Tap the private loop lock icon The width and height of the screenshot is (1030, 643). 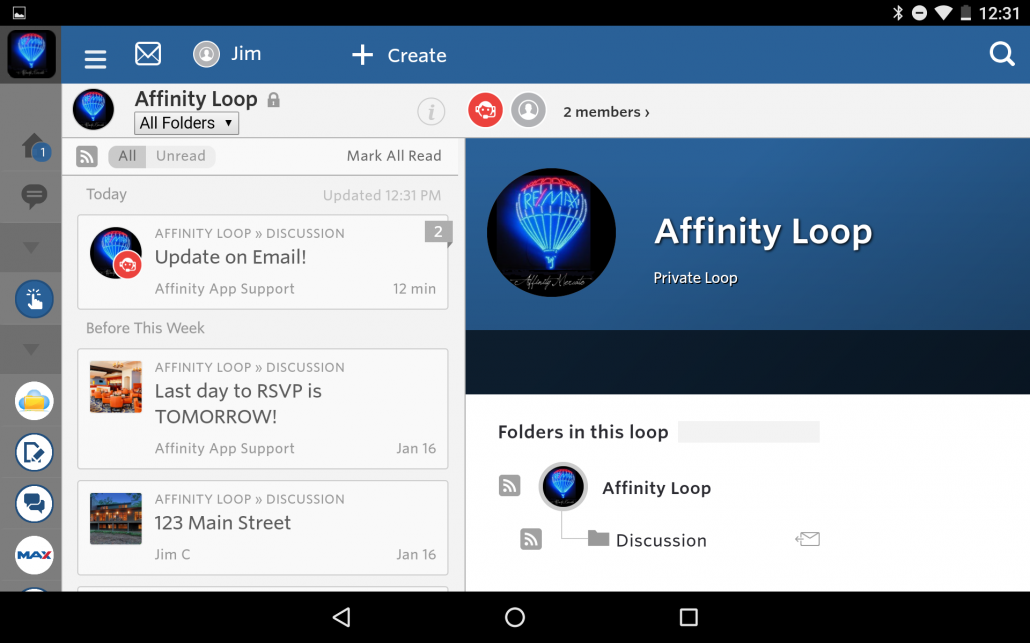[x=274, y=100]
